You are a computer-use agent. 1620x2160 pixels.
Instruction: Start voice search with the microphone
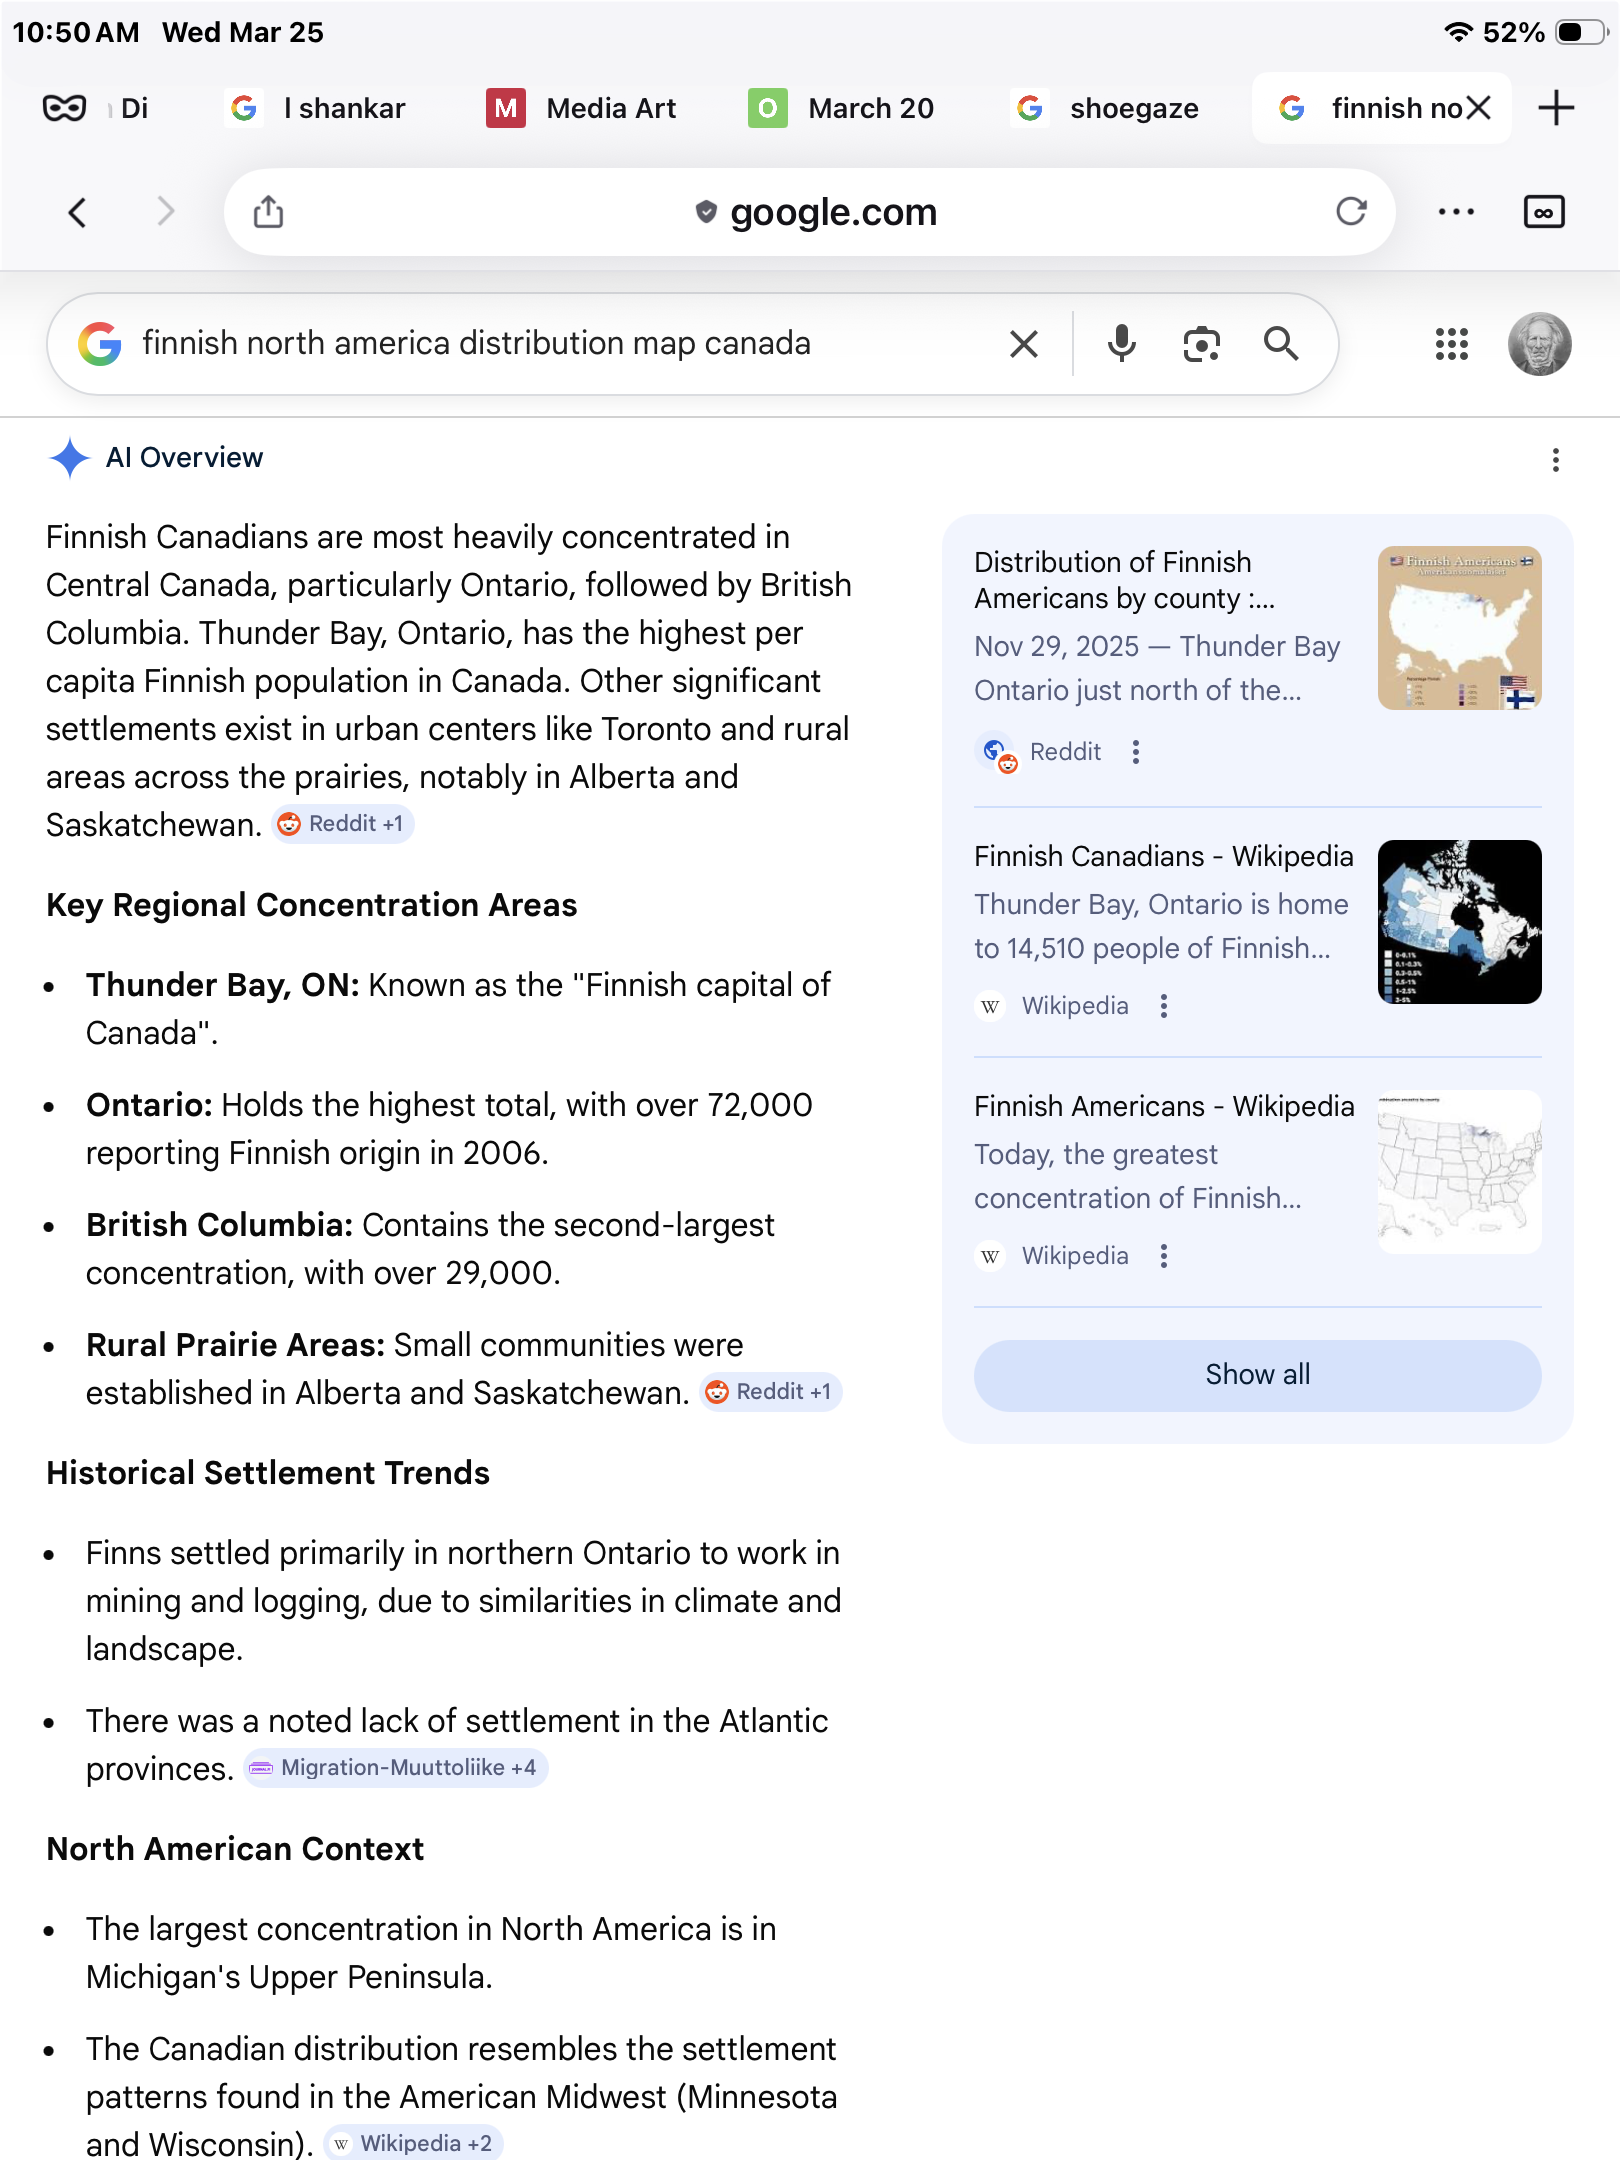(x=1121, y=344)
